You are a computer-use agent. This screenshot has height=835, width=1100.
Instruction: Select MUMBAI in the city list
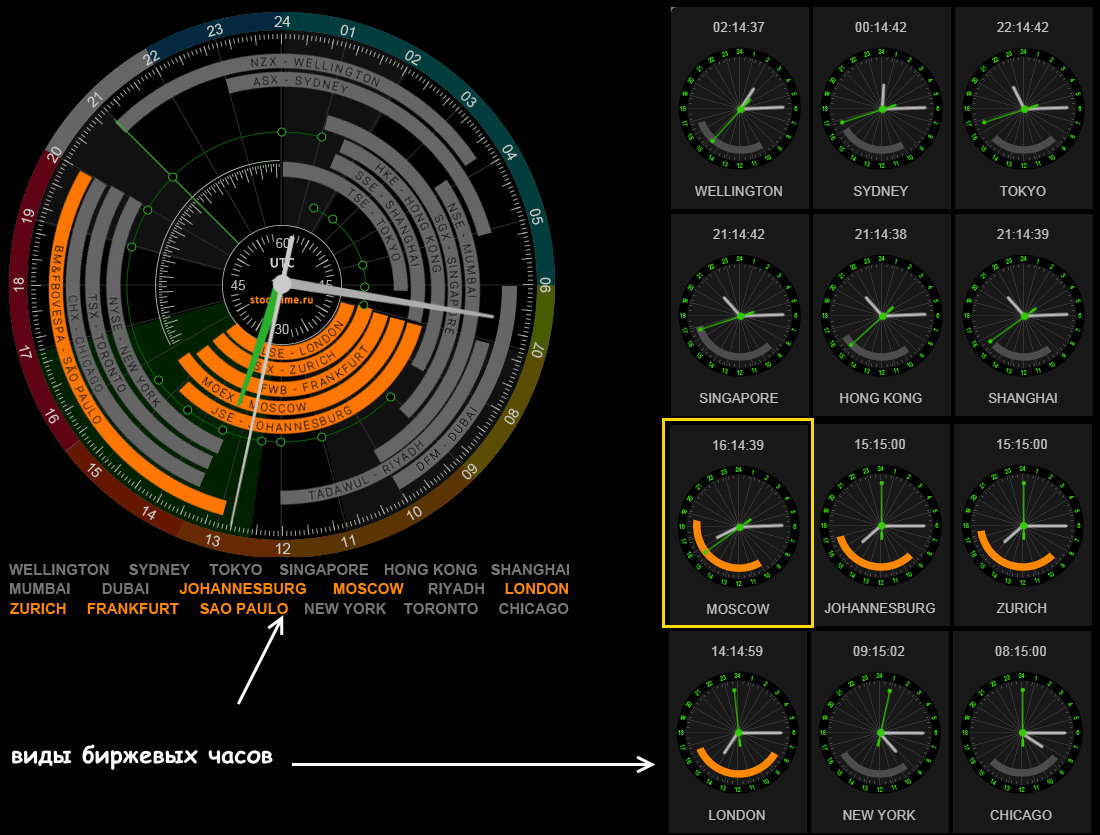pos(39,589)
